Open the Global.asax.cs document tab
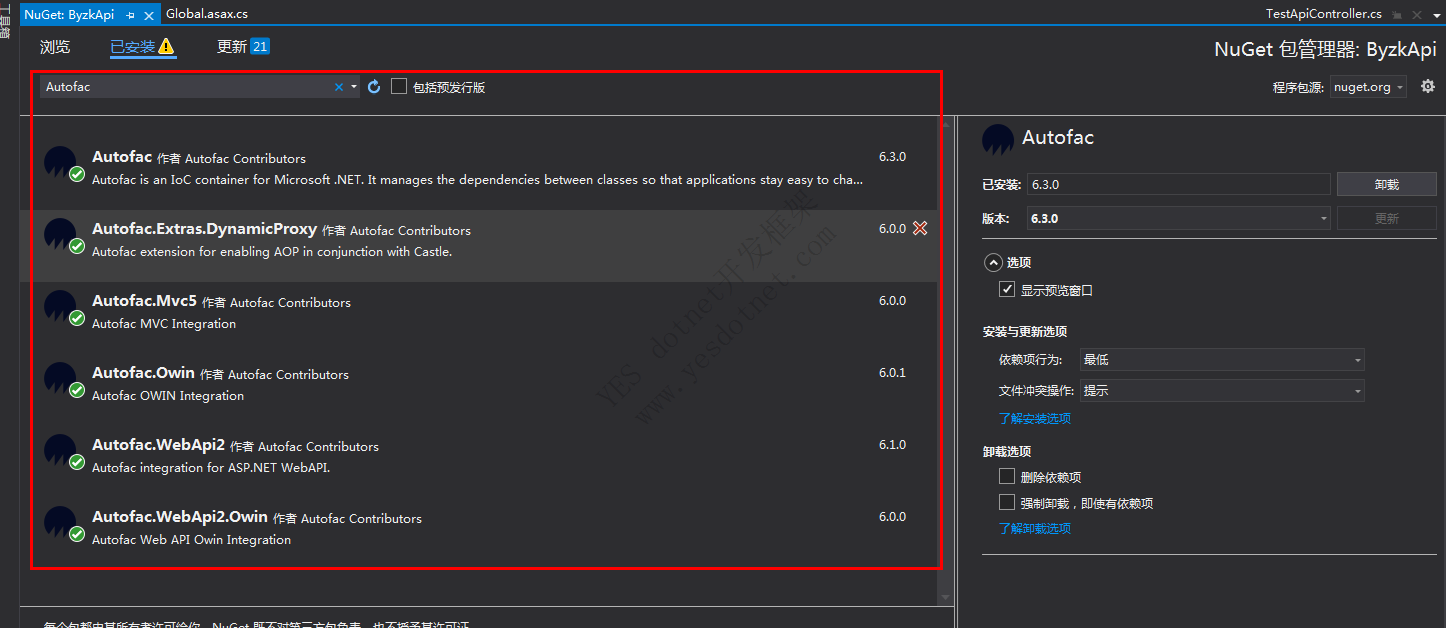Viewport: 1446px width, 628px height. [x=207, y=14]
